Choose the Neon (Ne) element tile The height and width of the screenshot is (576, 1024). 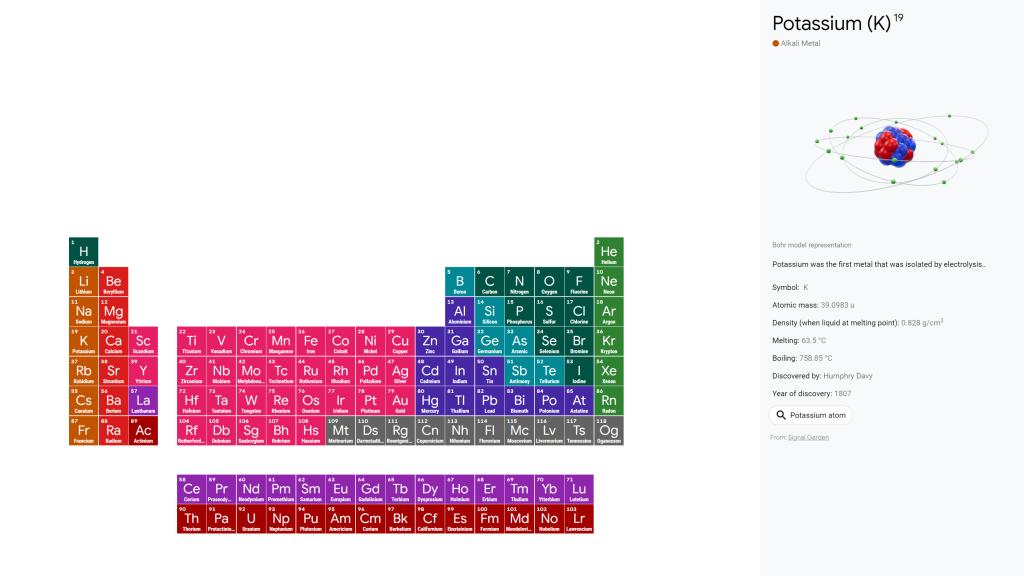[x=609, y=282]
